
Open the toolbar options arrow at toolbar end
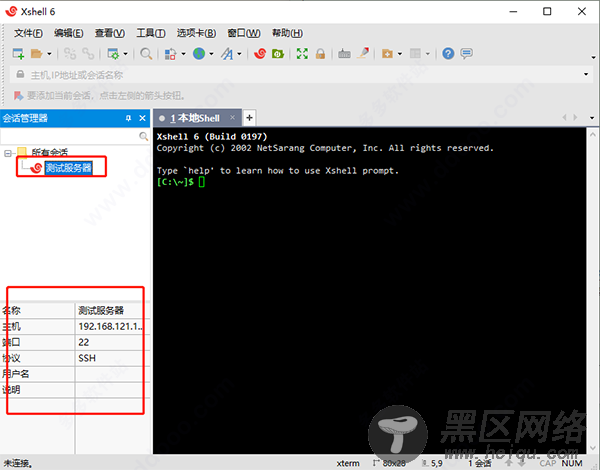click(x=593, y=57)
